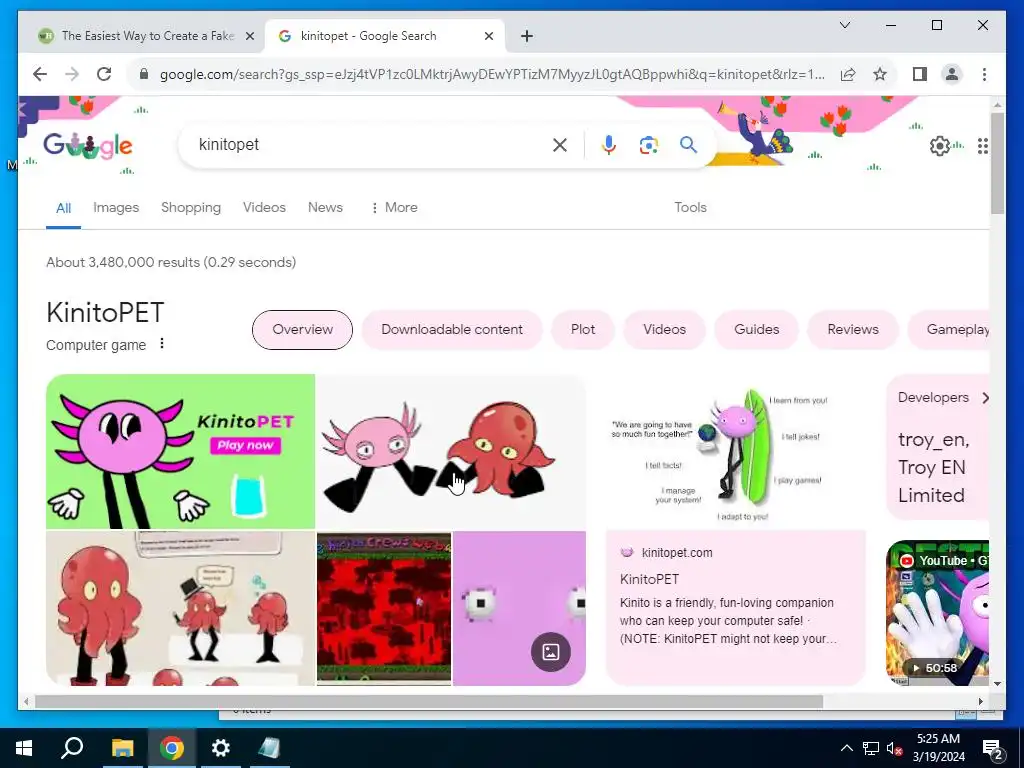
Task: Reload the current page
Action: click(104, 74)
